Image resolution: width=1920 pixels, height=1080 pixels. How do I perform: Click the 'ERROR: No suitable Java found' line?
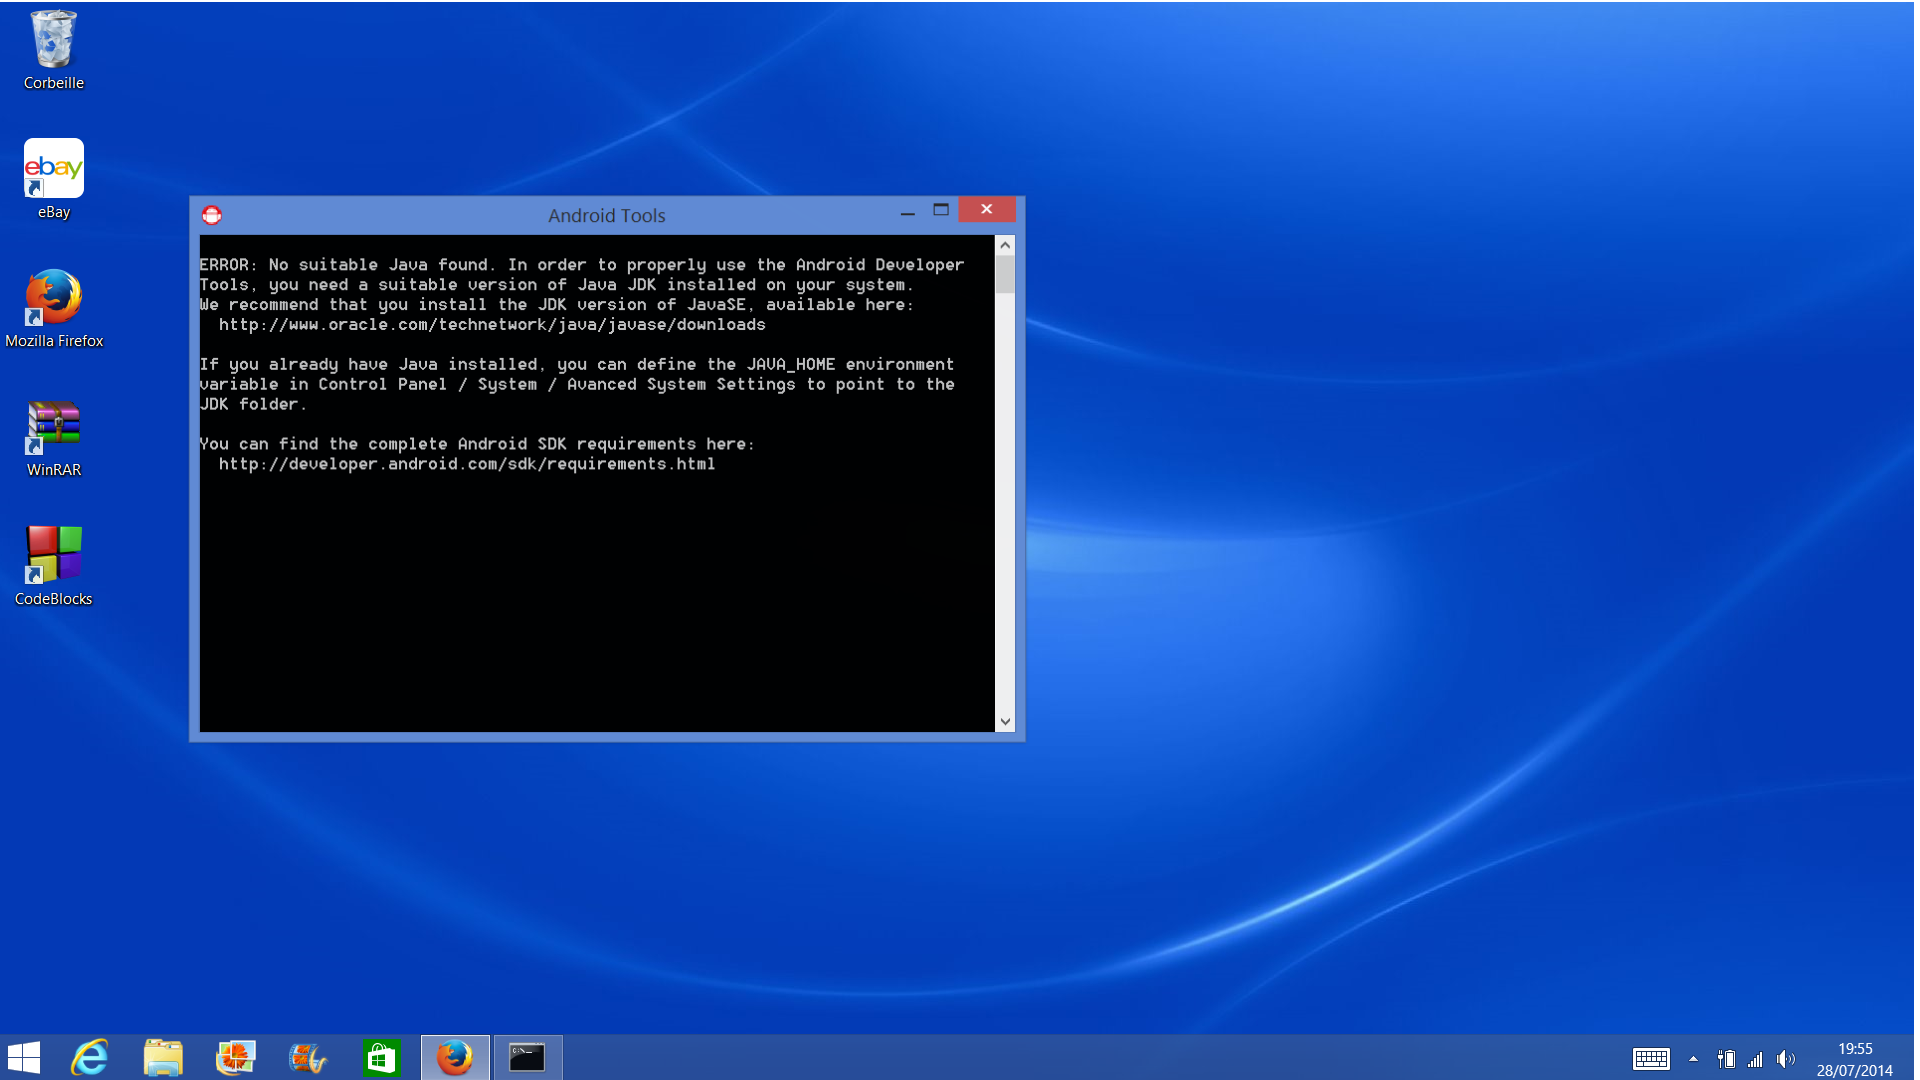click(x=582, y=265)
